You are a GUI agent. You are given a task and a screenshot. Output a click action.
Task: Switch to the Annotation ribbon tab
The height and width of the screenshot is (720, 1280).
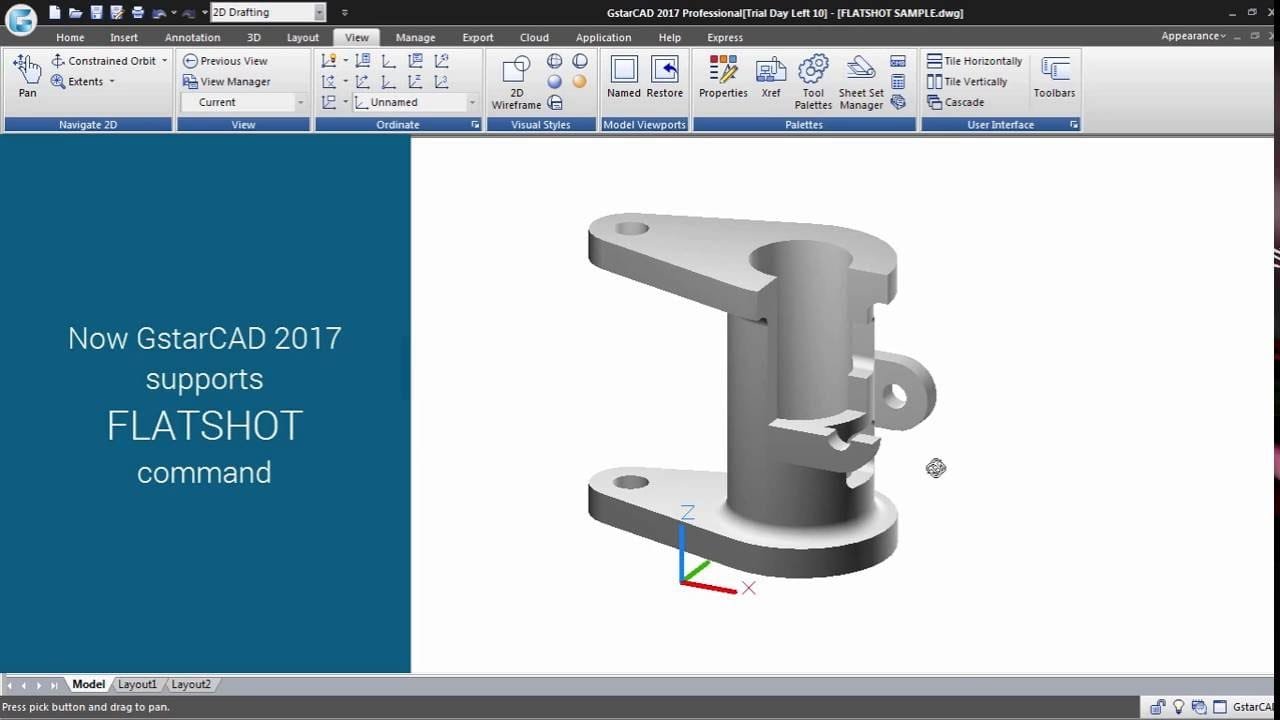(x=192, y=38)
